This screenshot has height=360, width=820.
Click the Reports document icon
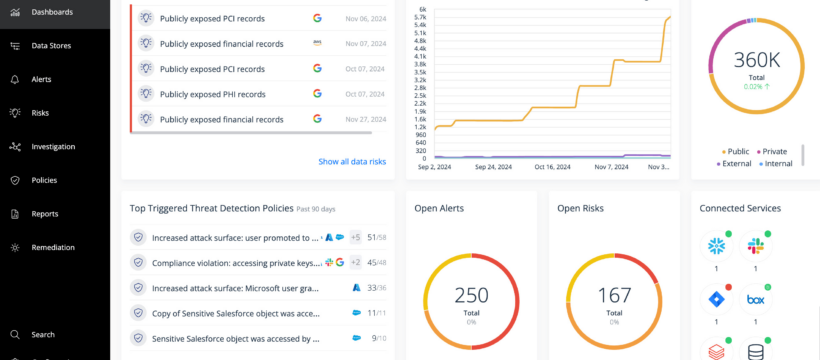(15, 214)
